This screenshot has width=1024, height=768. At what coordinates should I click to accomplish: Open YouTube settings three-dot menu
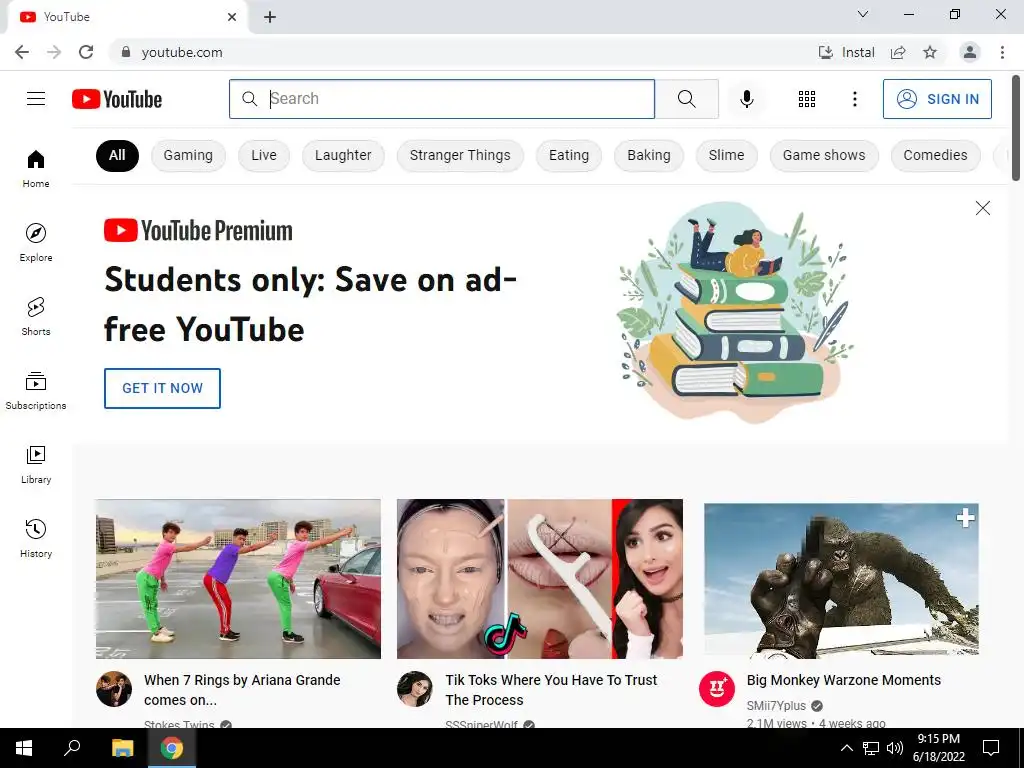pos(854,99)
